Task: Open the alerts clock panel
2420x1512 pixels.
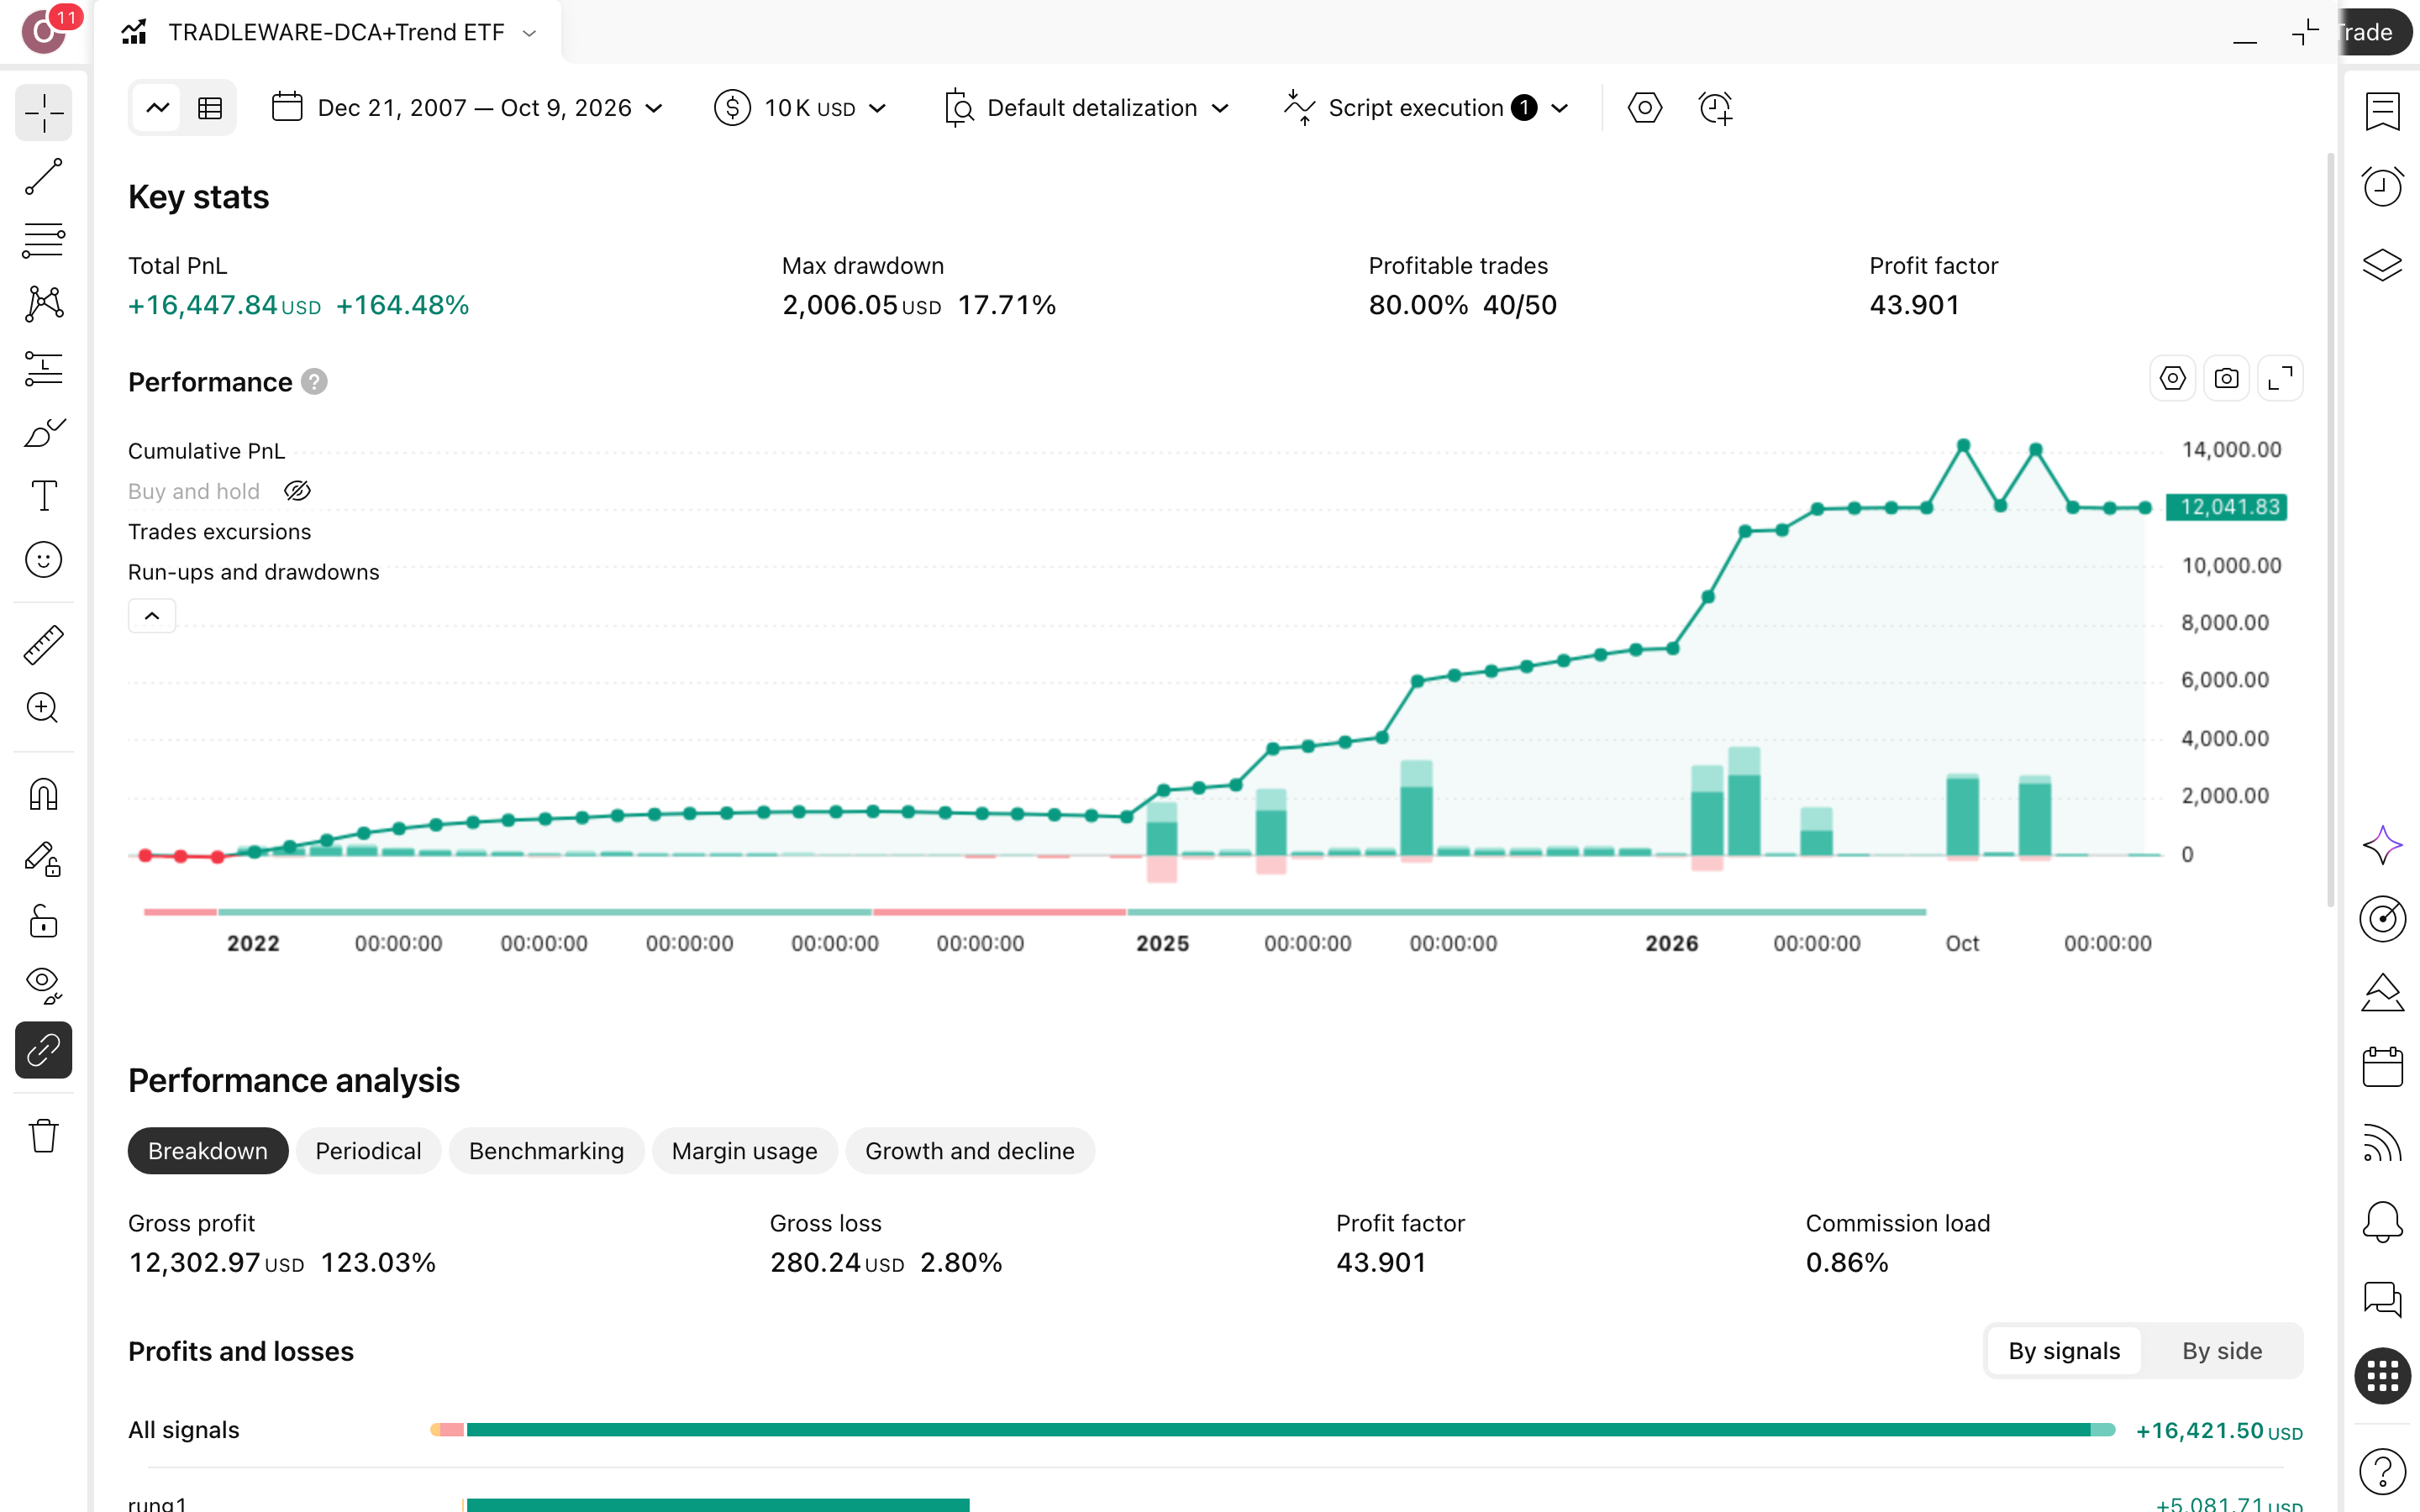Action: pos(2382,187)
